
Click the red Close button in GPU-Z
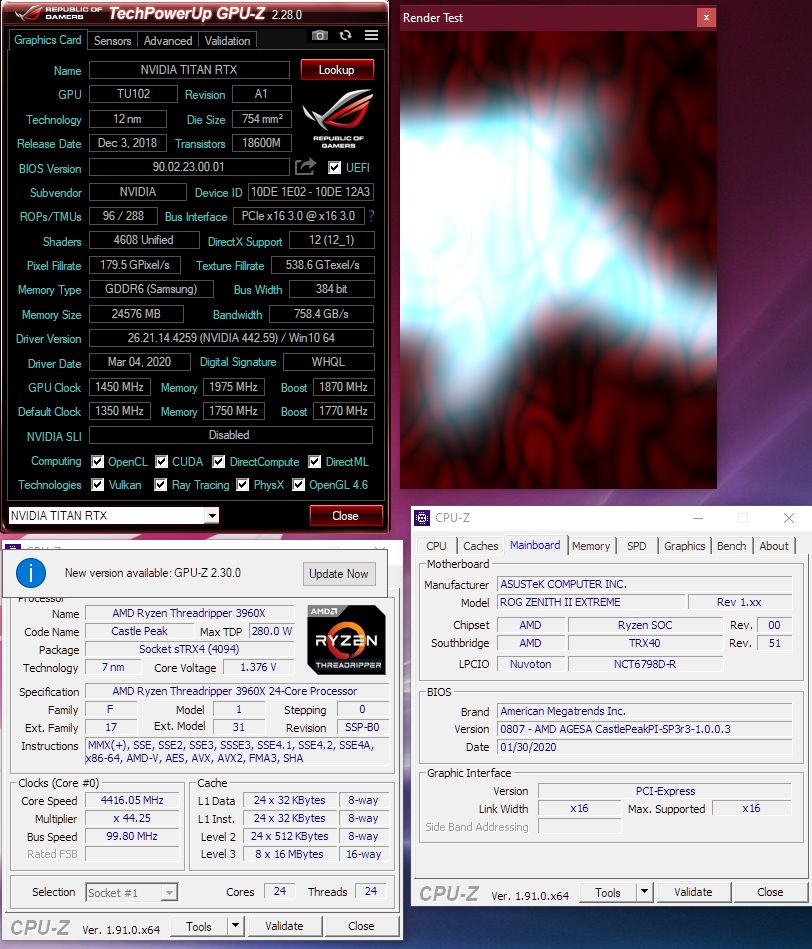(x=345, y=516)
